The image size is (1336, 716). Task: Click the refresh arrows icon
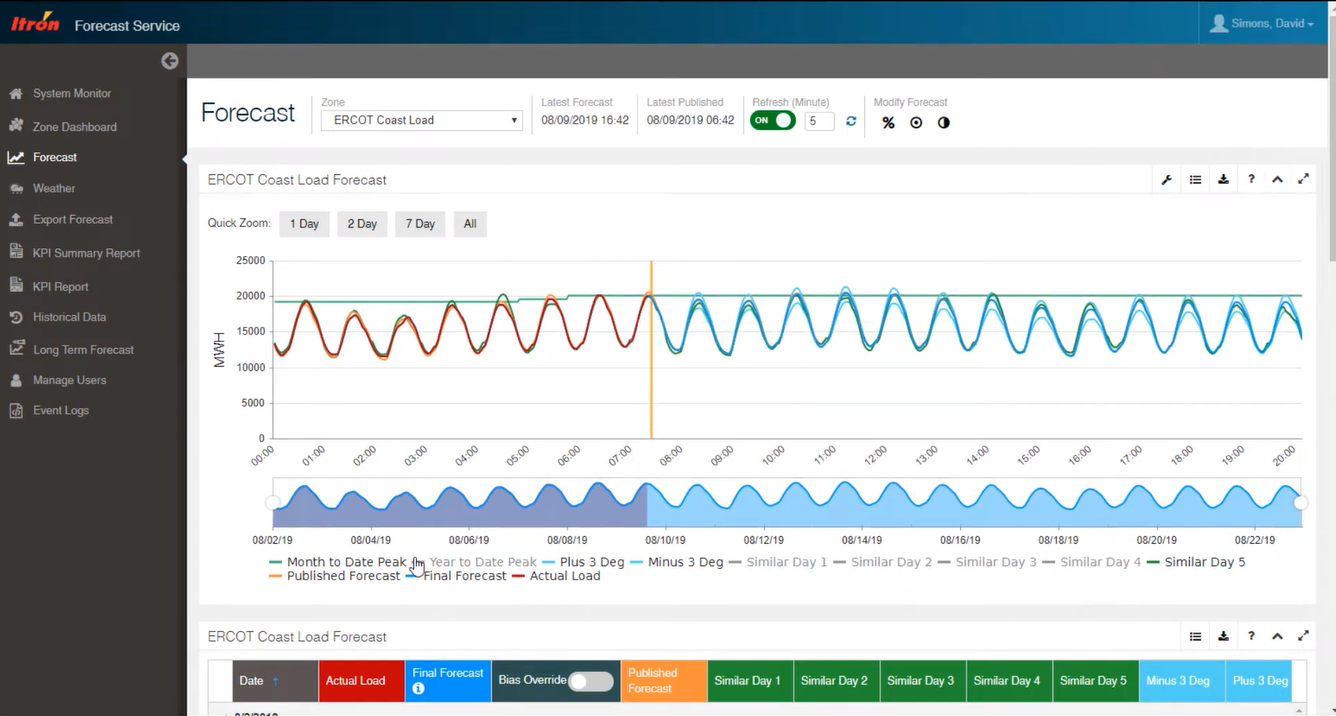(851, 121)
